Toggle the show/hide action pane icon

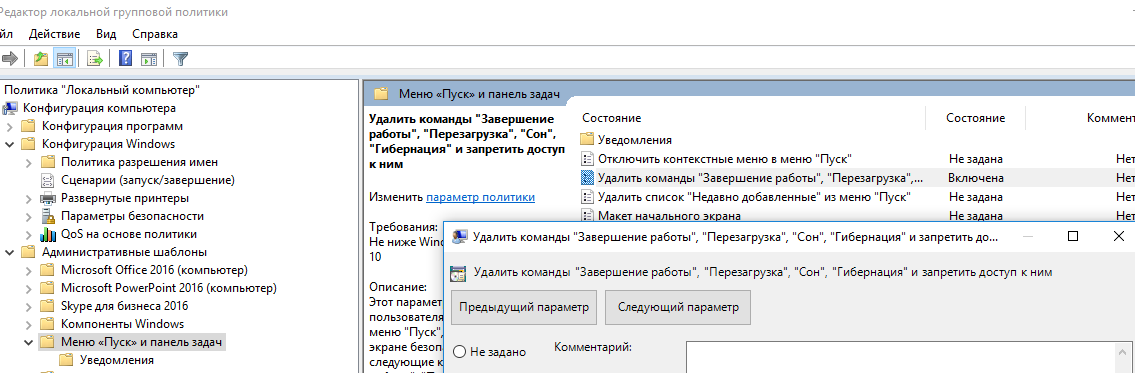click(149, 59)
